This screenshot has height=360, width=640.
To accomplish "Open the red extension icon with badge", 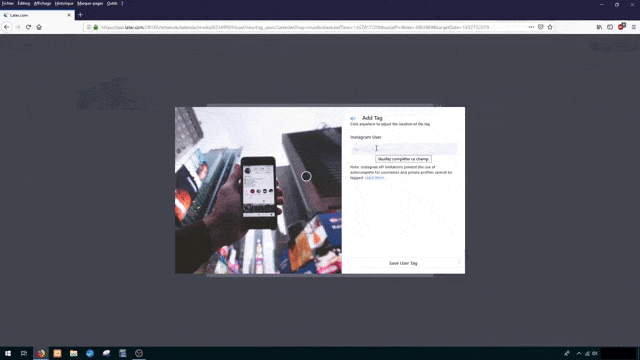I will tap(622, 27).
